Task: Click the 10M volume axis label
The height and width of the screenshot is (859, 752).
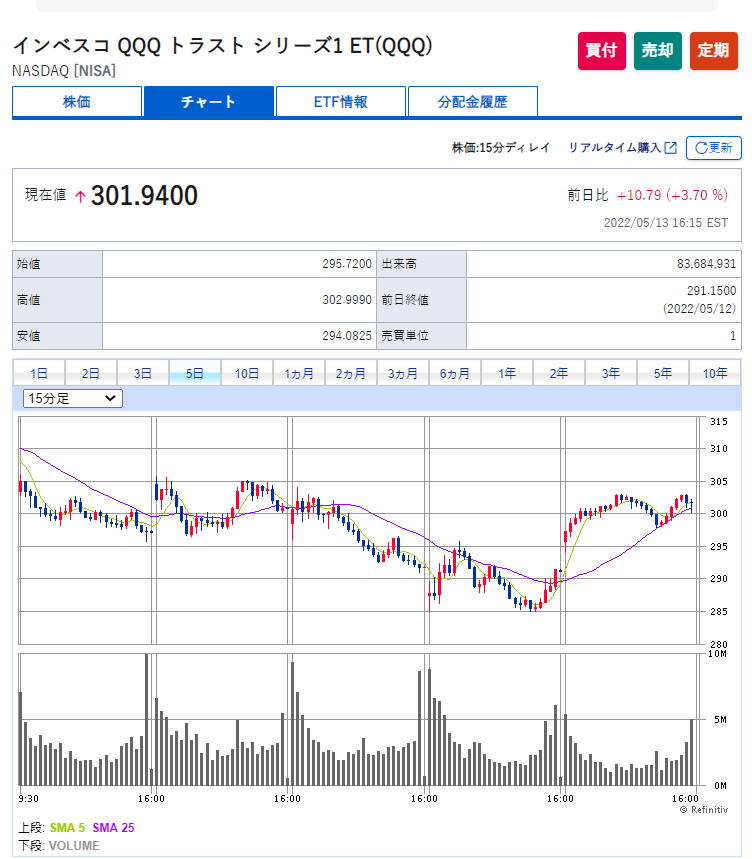Action: pos(717,654)
